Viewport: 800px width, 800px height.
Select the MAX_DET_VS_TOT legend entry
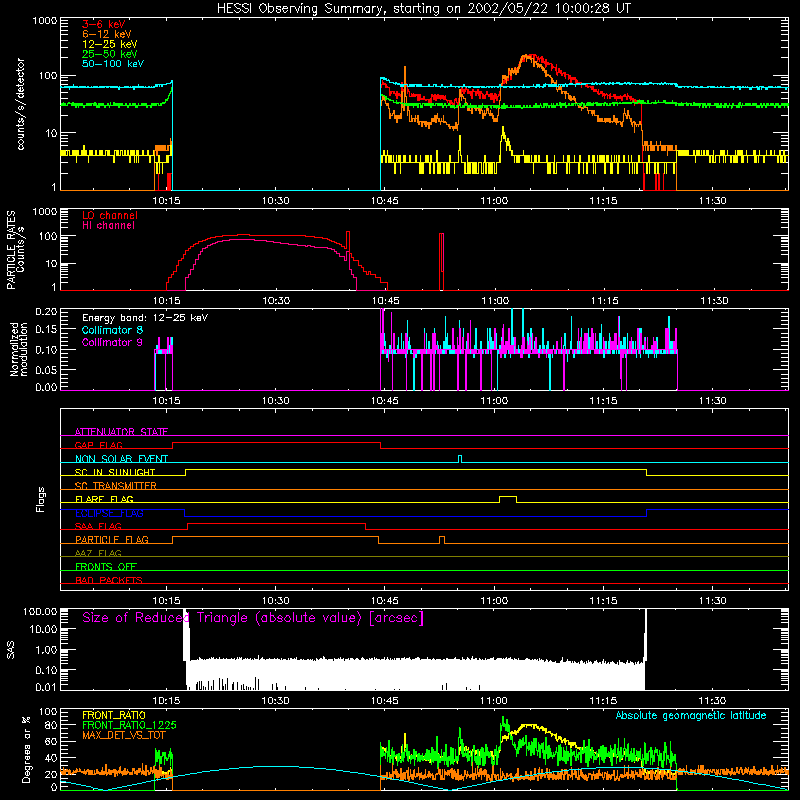coord(123,735)
